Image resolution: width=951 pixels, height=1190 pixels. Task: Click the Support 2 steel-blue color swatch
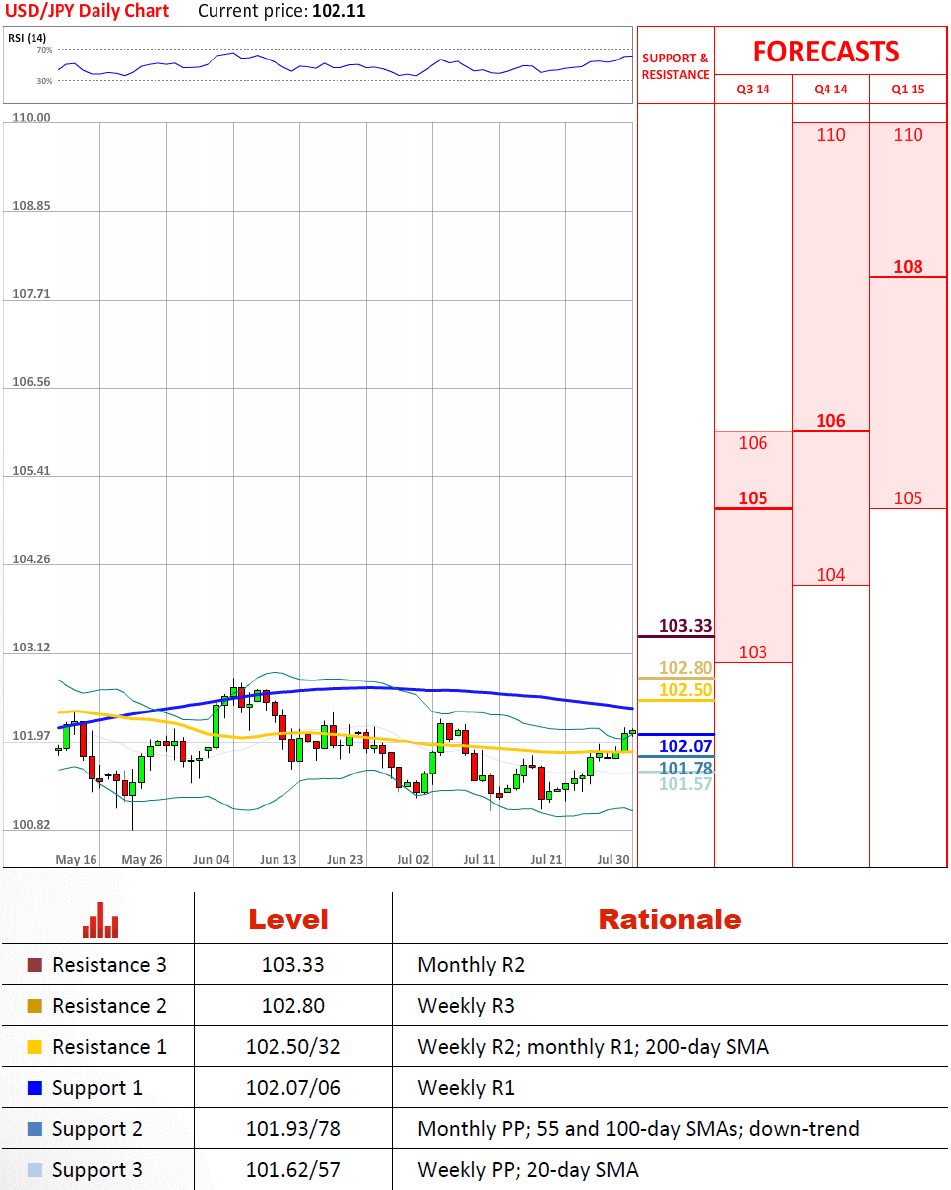pos(34,1129)
